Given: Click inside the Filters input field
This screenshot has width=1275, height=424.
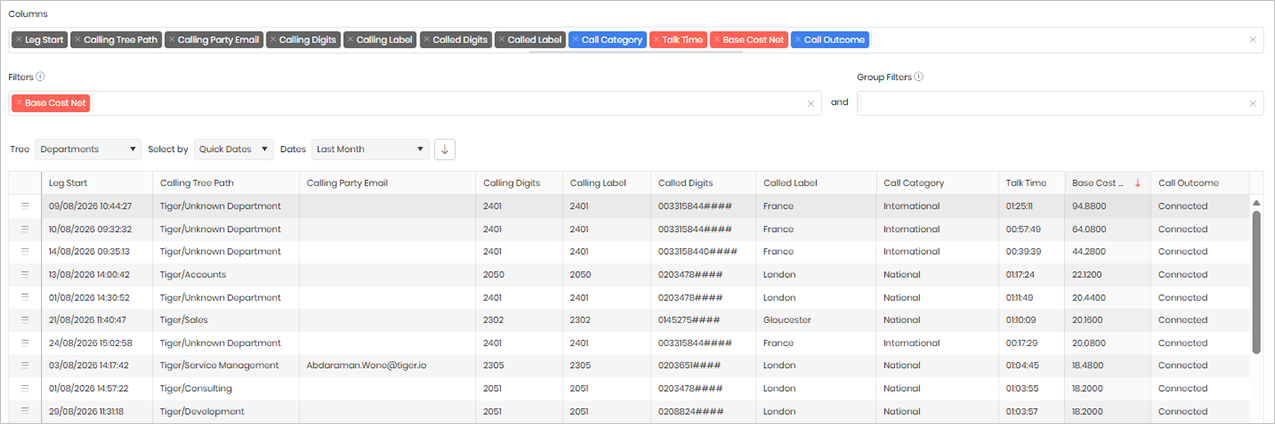Looking at the screenshot, I should click(414, 103).
